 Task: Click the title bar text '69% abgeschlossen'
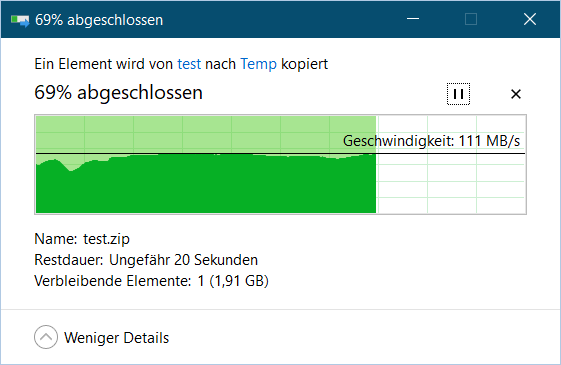click(99, 20)
